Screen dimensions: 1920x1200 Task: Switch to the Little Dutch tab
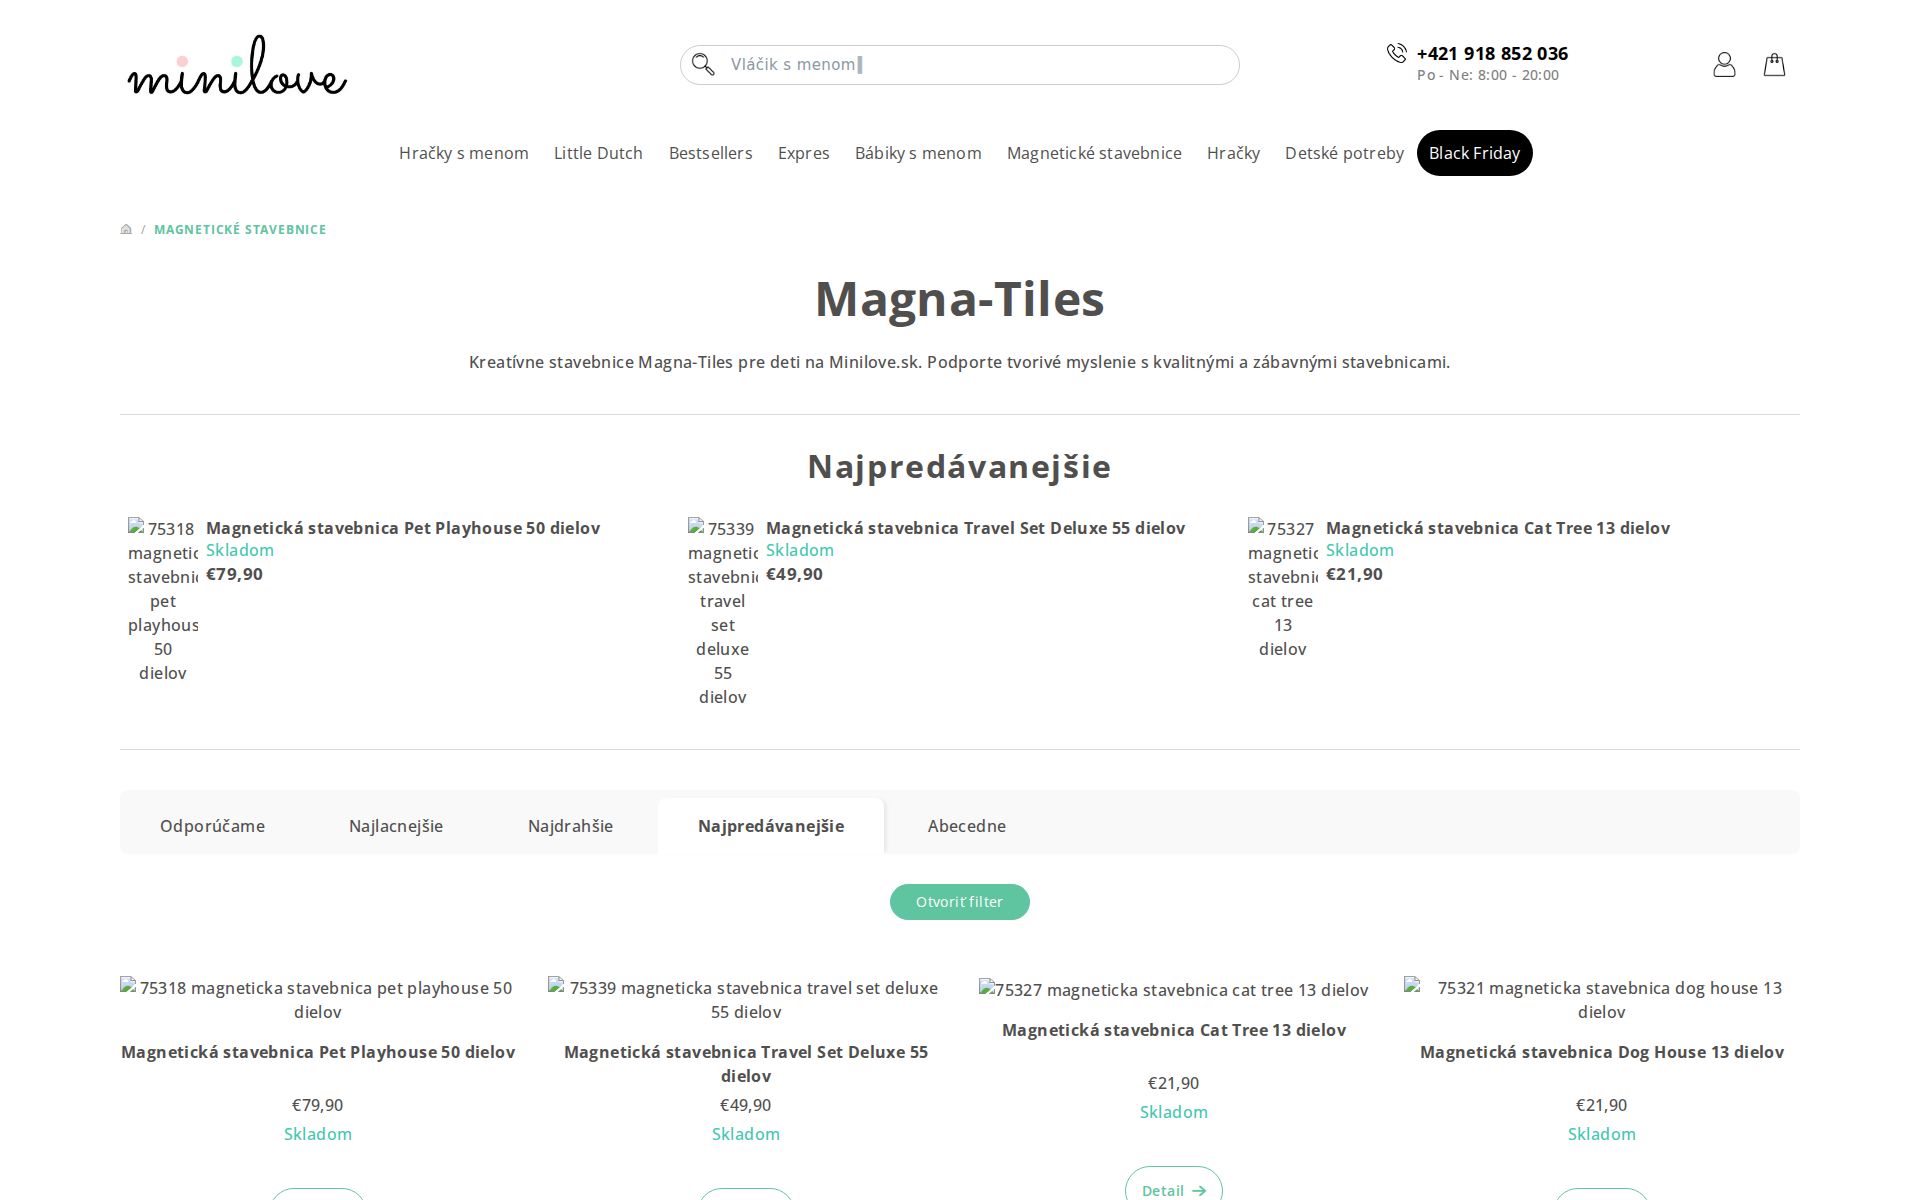[x=598, y=153]
